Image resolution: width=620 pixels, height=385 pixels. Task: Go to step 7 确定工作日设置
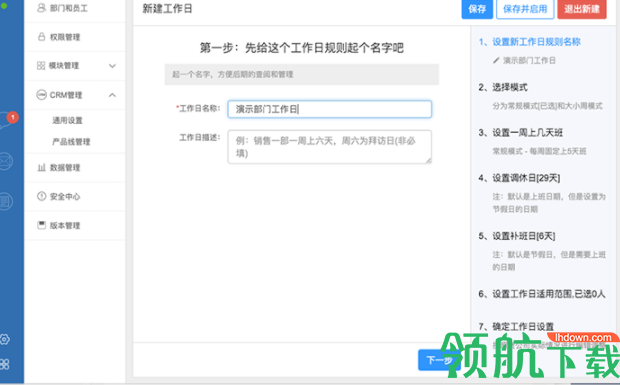coord(516,326)
